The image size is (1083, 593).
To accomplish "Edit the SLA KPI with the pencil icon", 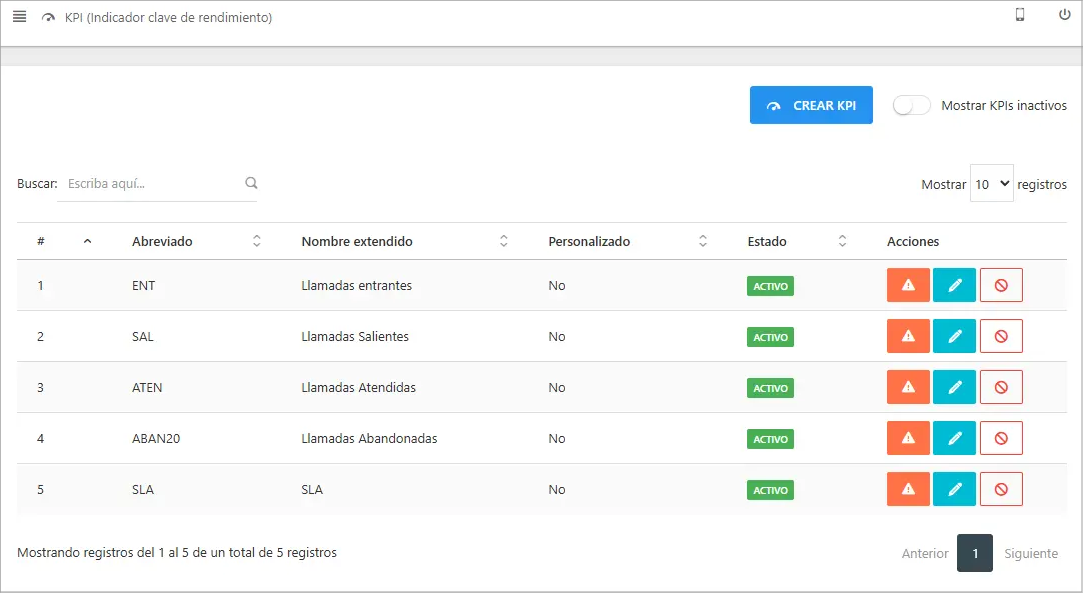I will point(954,489).
